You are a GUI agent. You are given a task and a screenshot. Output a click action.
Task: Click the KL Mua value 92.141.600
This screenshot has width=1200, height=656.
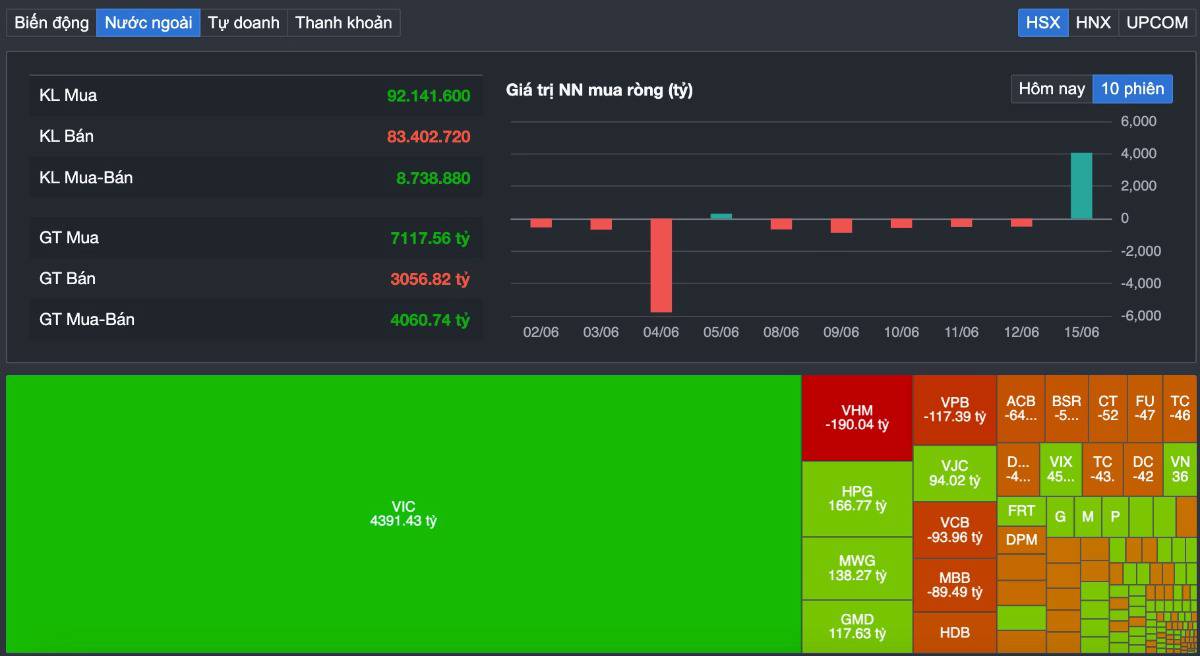tap(428, 96)
